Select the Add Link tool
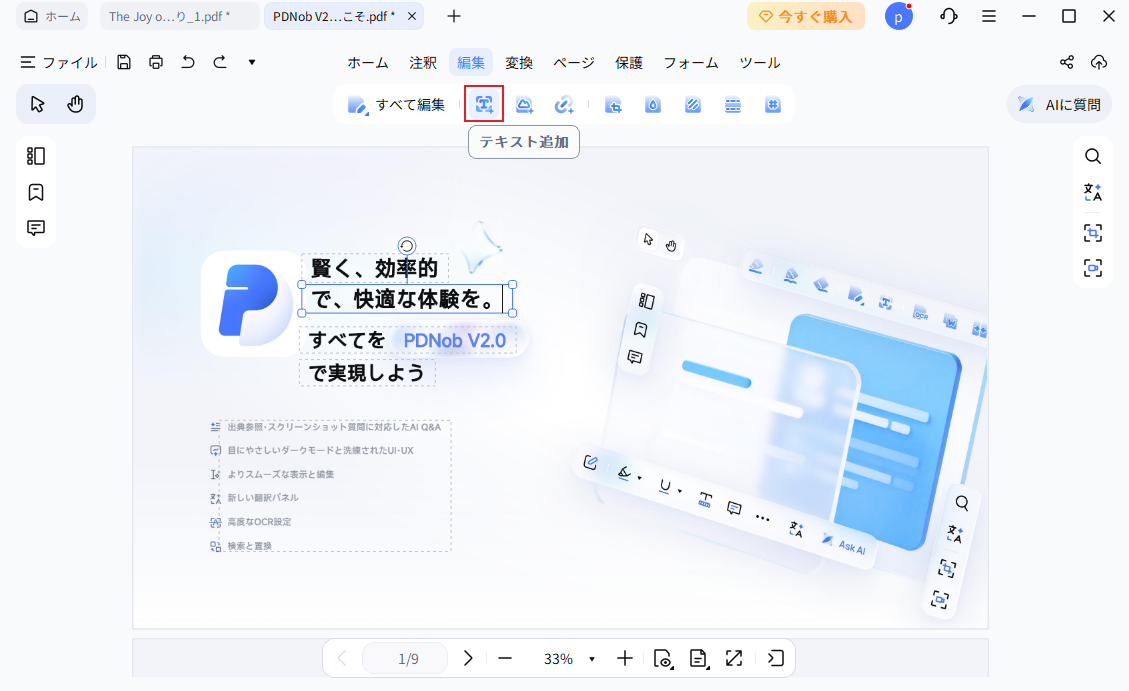Screen dimensions: 1129x691 point(564,104)
